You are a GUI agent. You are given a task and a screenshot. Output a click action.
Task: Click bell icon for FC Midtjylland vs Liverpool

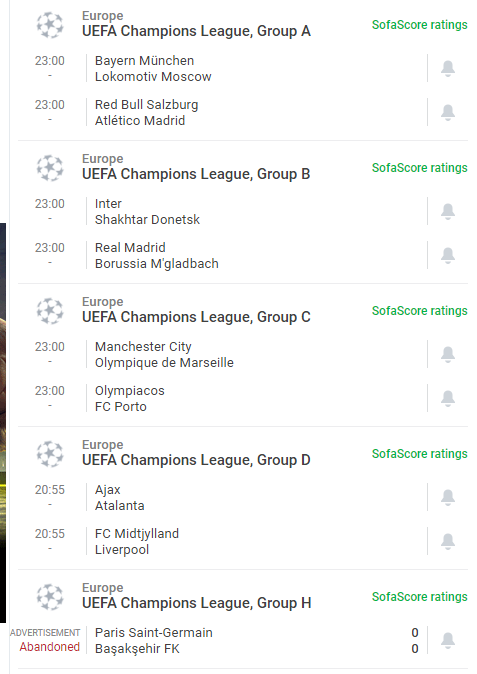(448, 541)
